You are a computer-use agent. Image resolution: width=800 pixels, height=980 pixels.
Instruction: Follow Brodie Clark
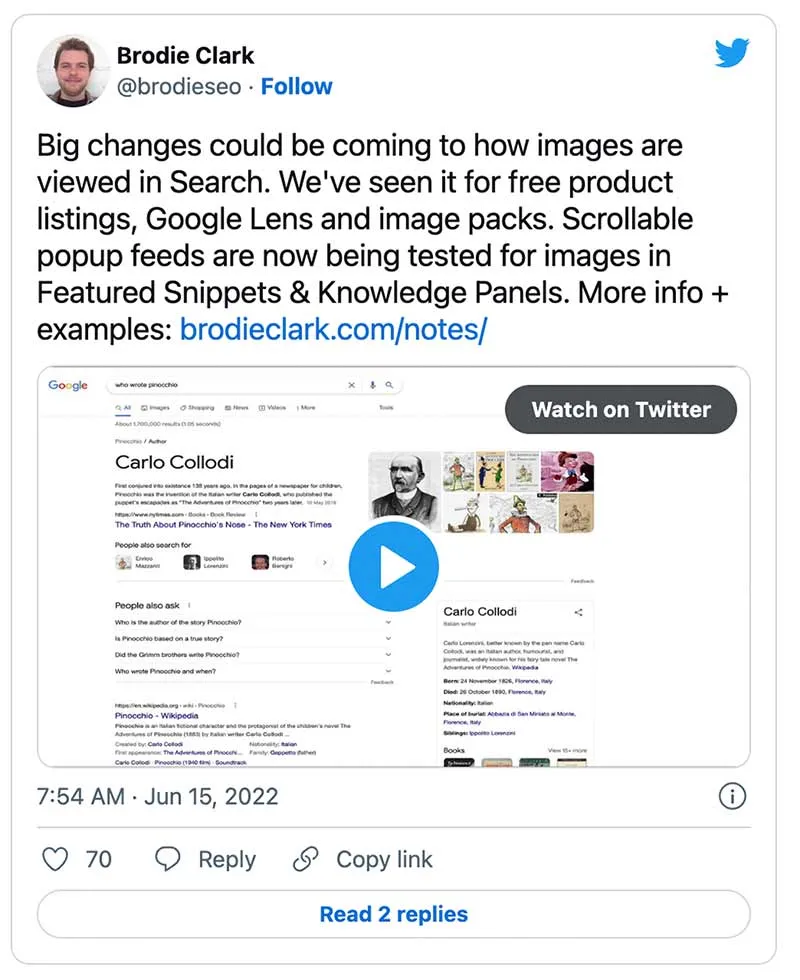pos(296,87)
